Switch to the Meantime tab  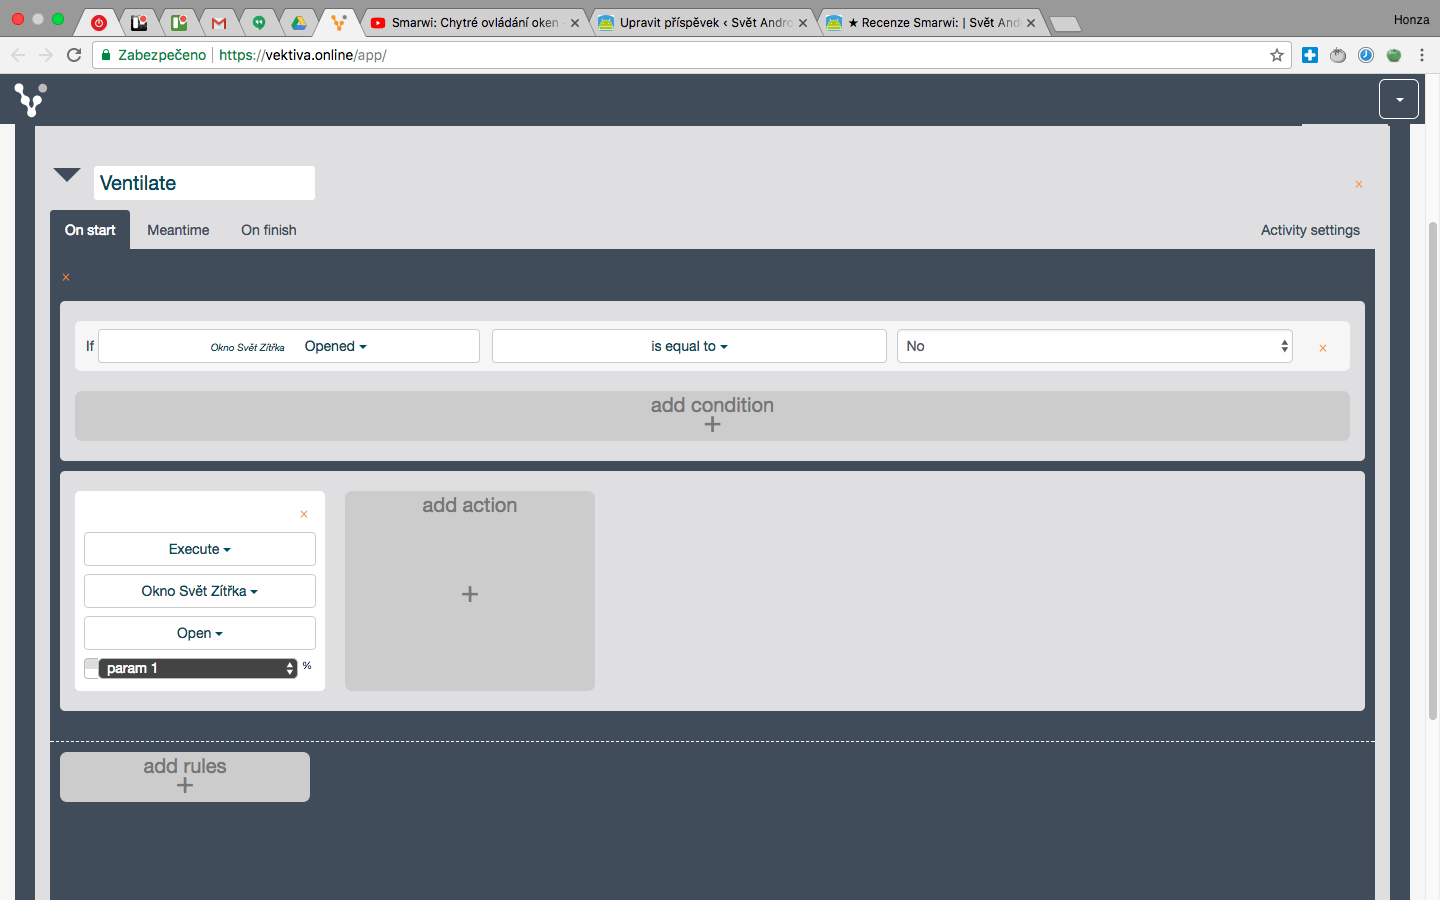(x=178, y=230)
